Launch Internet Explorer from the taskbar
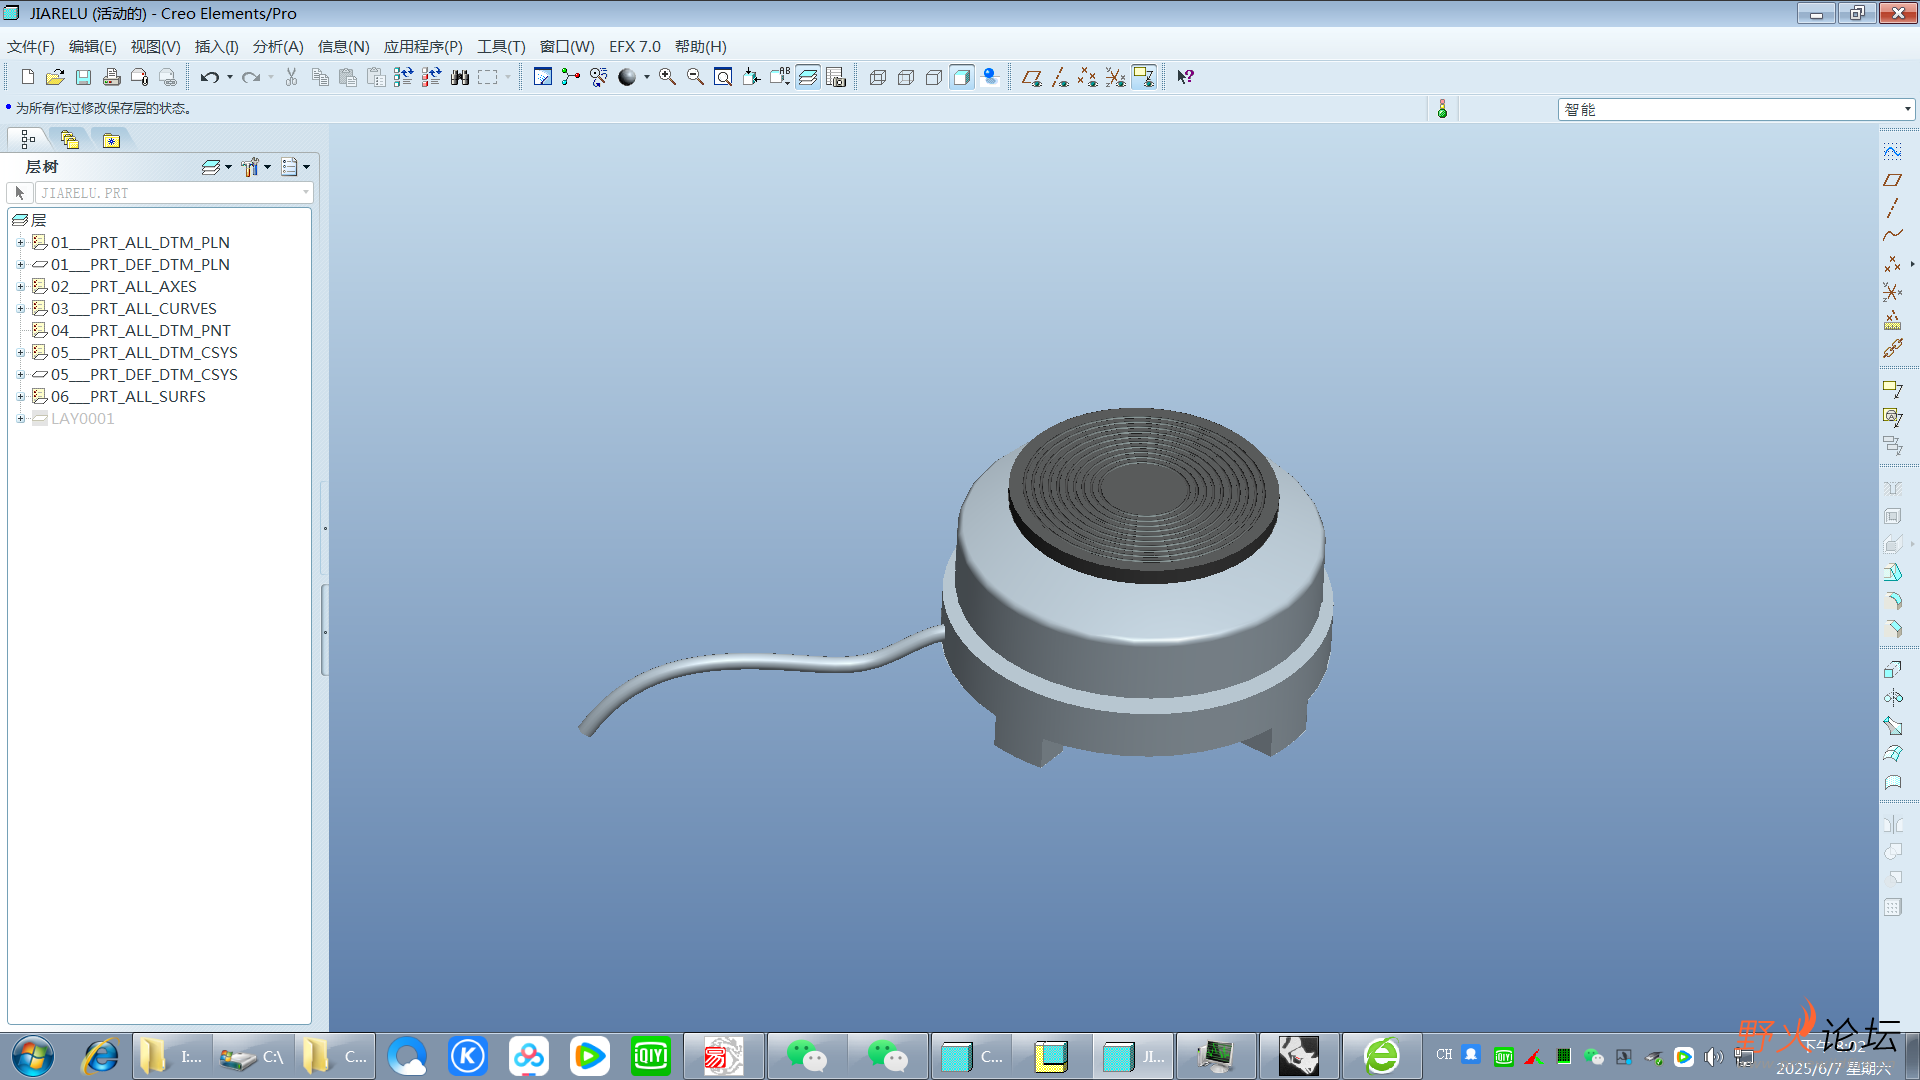Image resolution: width=1920 pixels, height=1080 pixels. [x=100, y=1056]
